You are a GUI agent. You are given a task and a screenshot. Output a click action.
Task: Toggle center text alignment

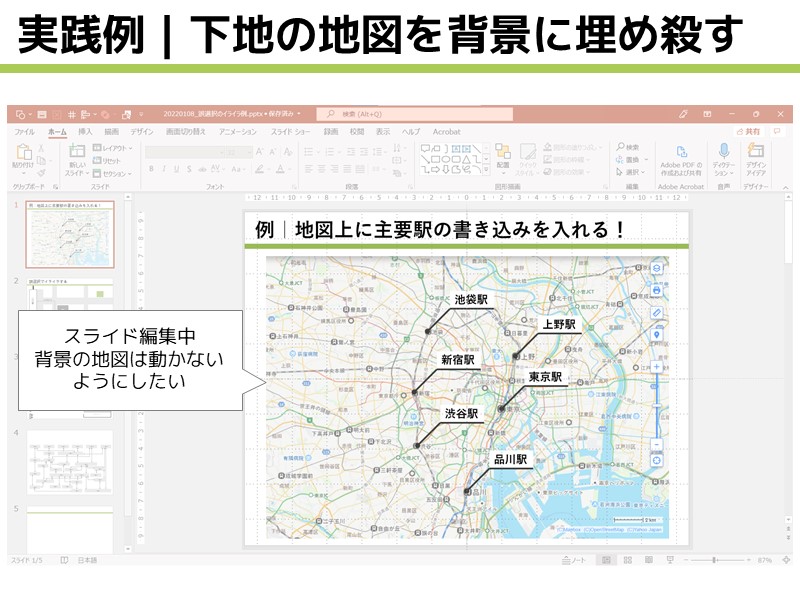pos(321,169)
